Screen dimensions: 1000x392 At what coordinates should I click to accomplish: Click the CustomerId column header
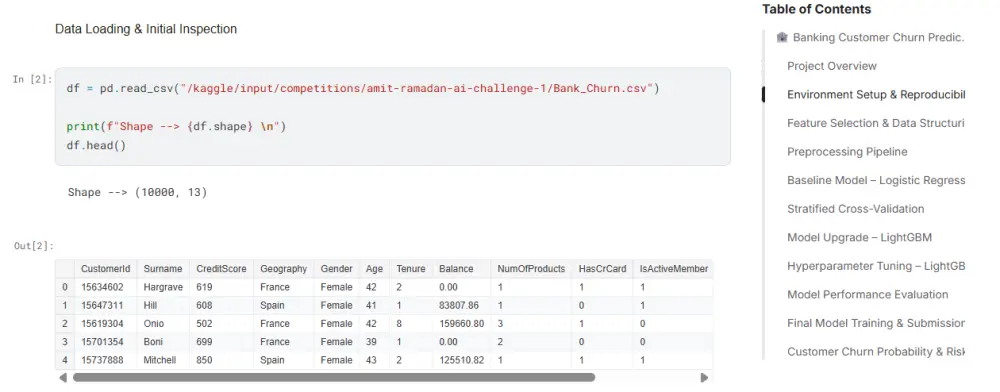pos(106,269)
